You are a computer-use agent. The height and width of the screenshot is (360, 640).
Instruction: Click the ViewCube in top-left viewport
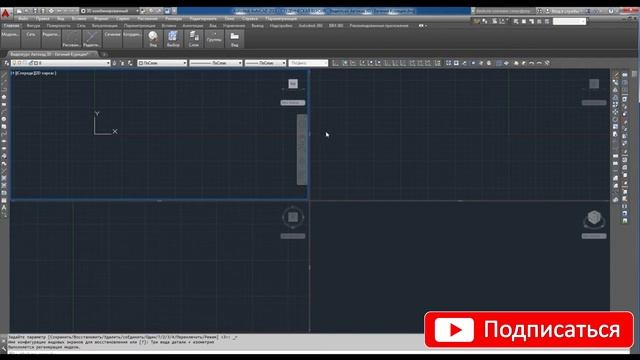[293, 84]
